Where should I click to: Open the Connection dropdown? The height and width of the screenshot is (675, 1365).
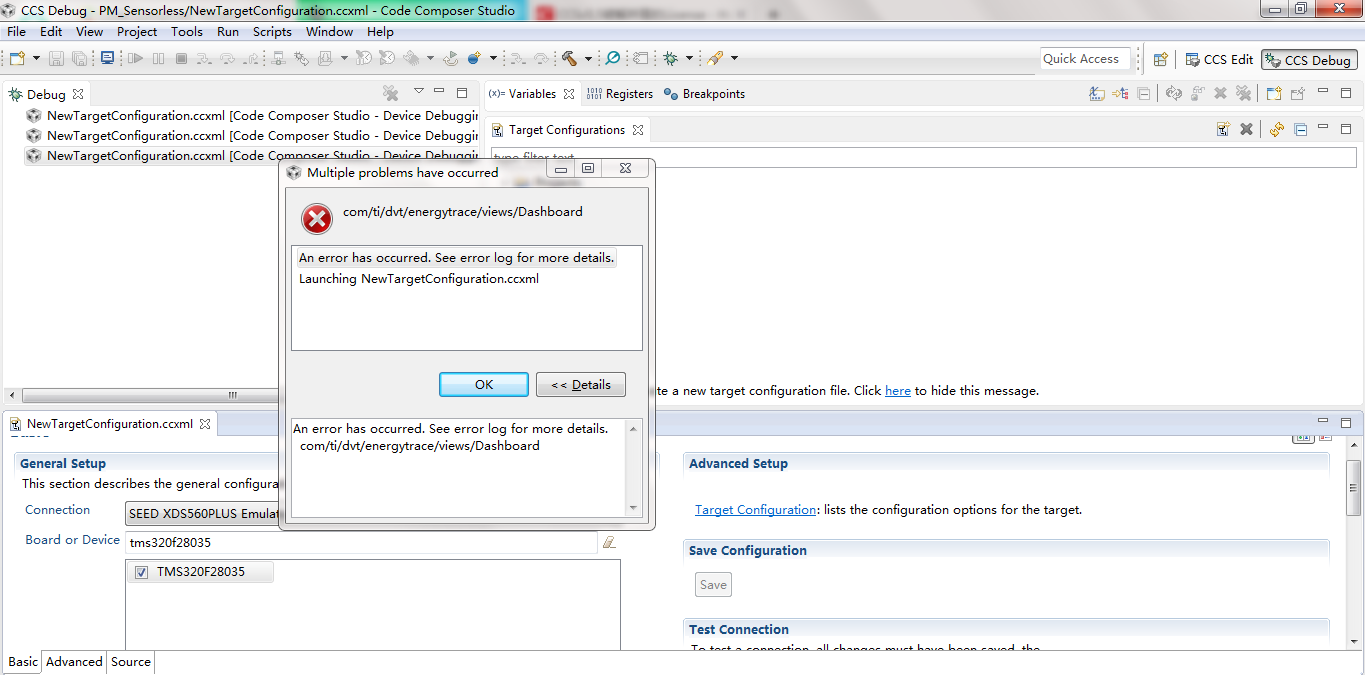click(204, 514)
